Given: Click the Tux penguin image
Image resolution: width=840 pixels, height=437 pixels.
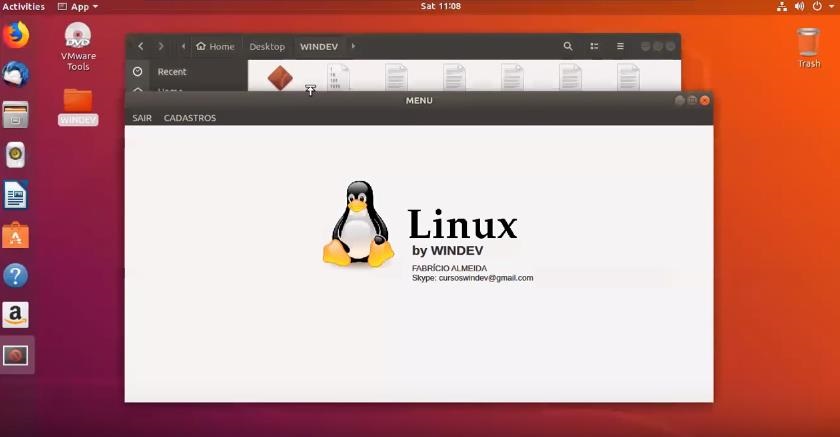Looking at the screenshot, I should pyautogui.click(x=358, y=224).
